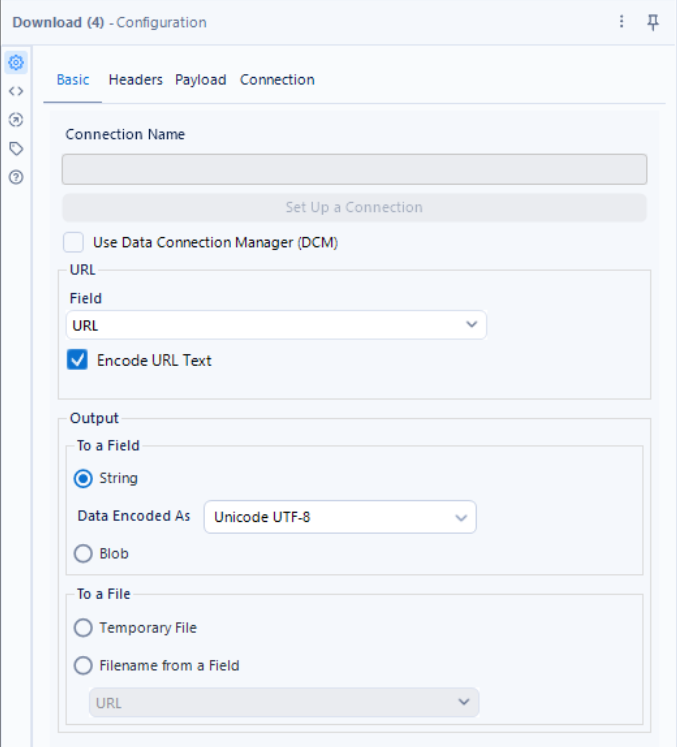Switch to the XML view icon

[x=16, y=91]
